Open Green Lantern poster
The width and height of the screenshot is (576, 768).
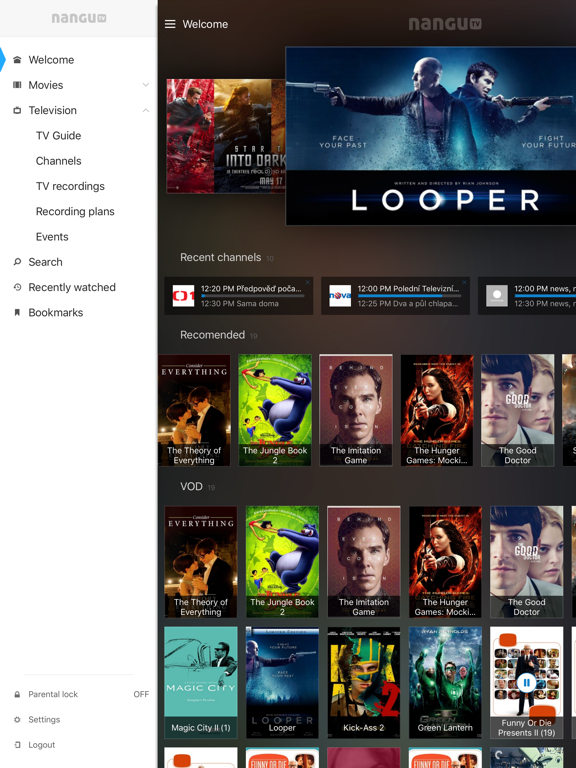(445, 682)
